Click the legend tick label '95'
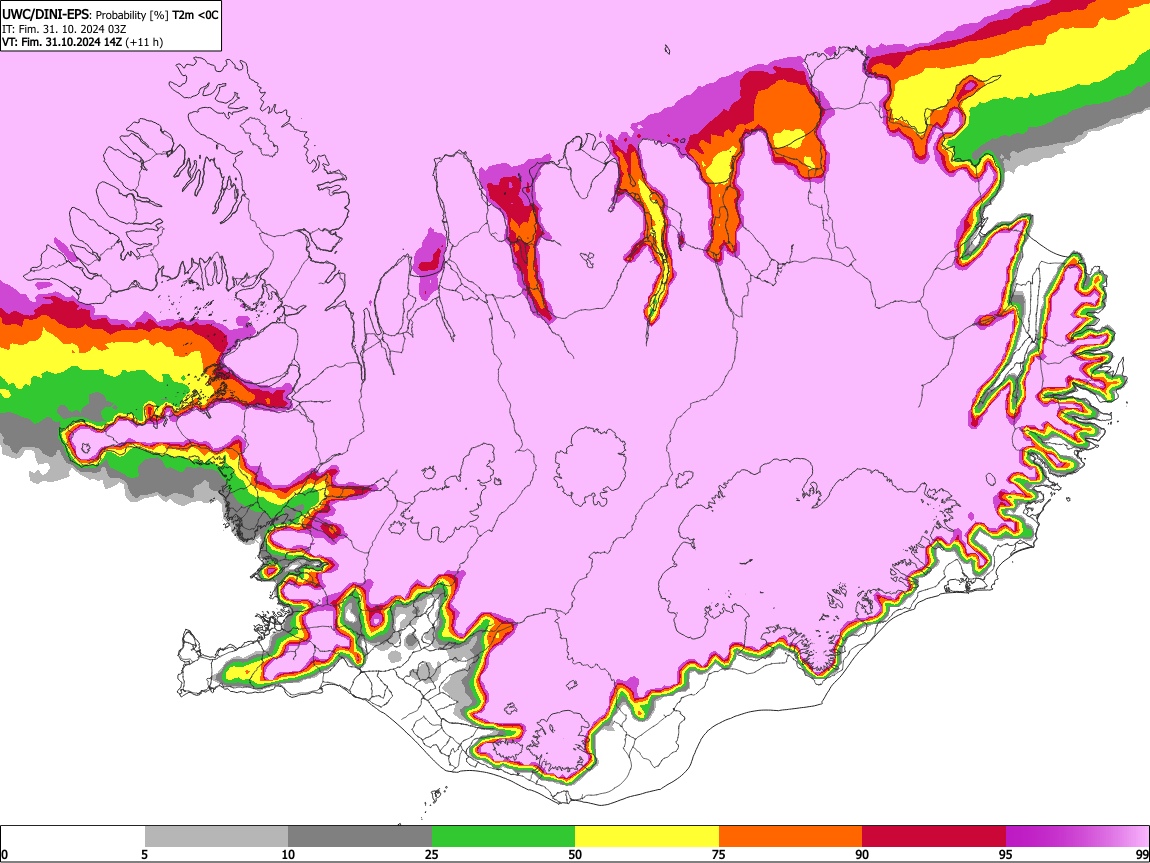 point(1006,854)
